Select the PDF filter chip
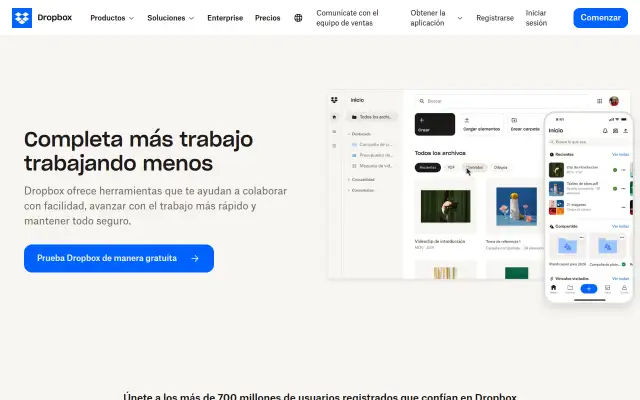The width and height of the screenshot is (640, 400). (451, 167)
